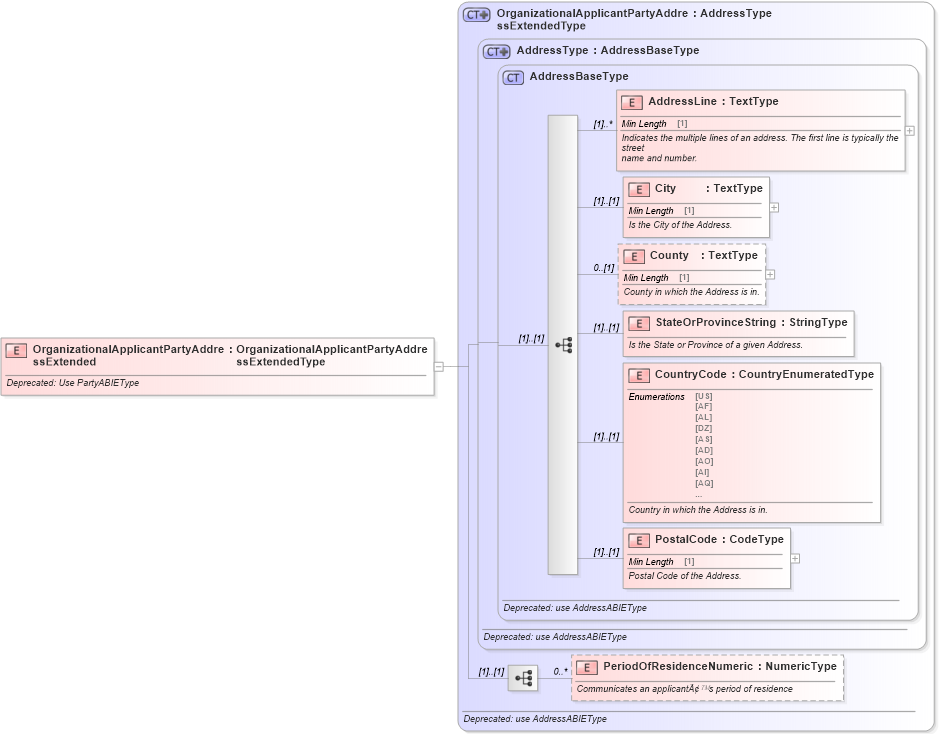Select the County element icon
Viewport: 939px width, 734px height.
634,256
